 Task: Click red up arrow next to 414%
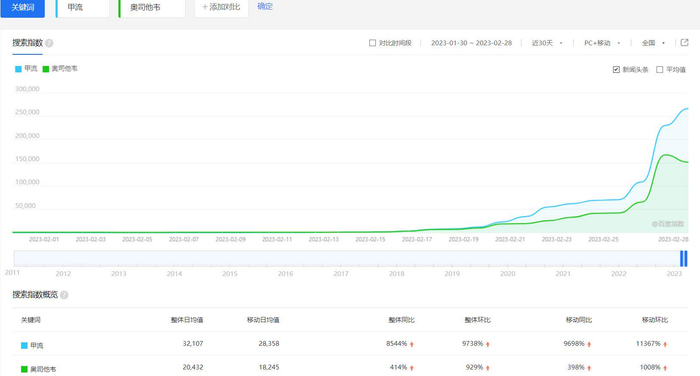coord(412,368)
